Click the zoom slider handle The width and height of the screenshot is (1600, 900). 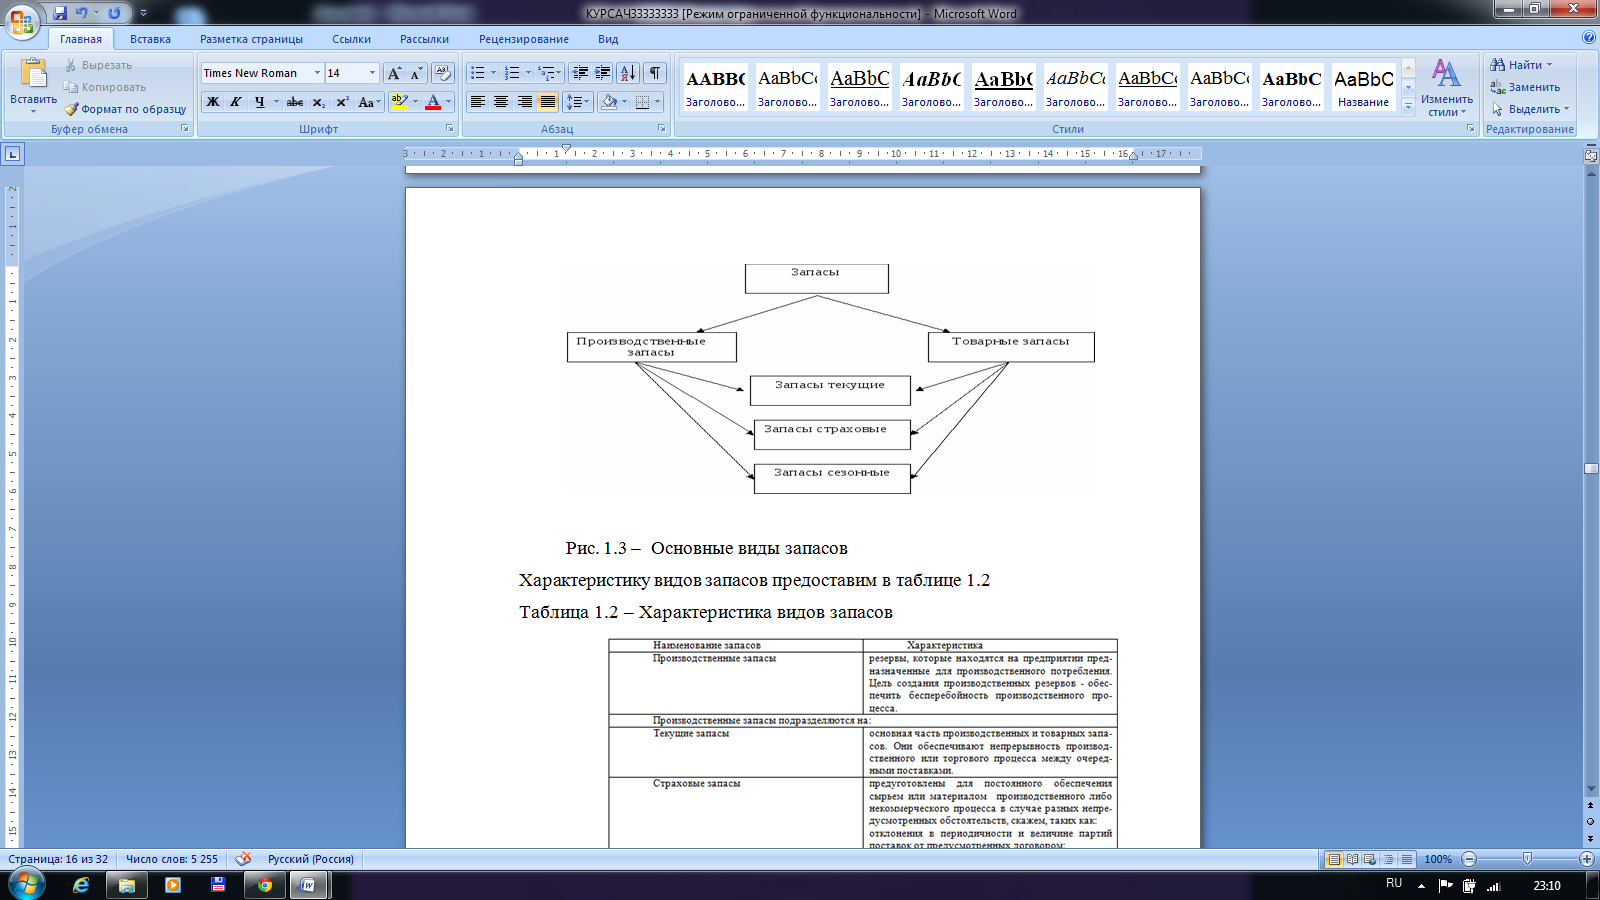click(1527, 859)
